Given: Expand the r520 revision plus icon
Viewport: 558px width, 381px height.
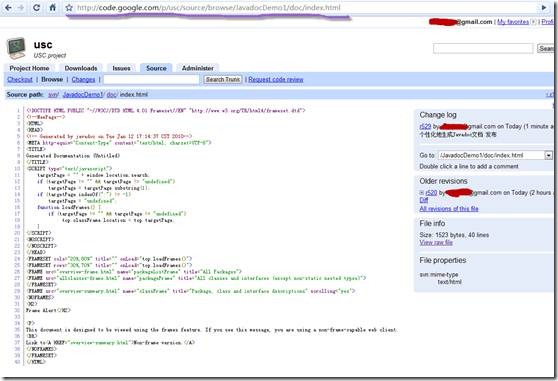Looking at the screenshot, I should (x=422, y=193).
